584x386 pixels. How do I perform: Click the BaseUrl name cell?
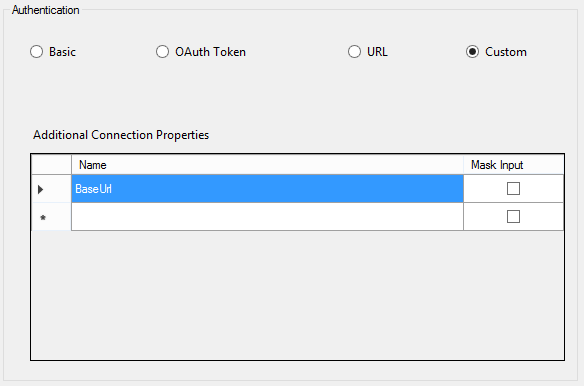coord(267,189)
